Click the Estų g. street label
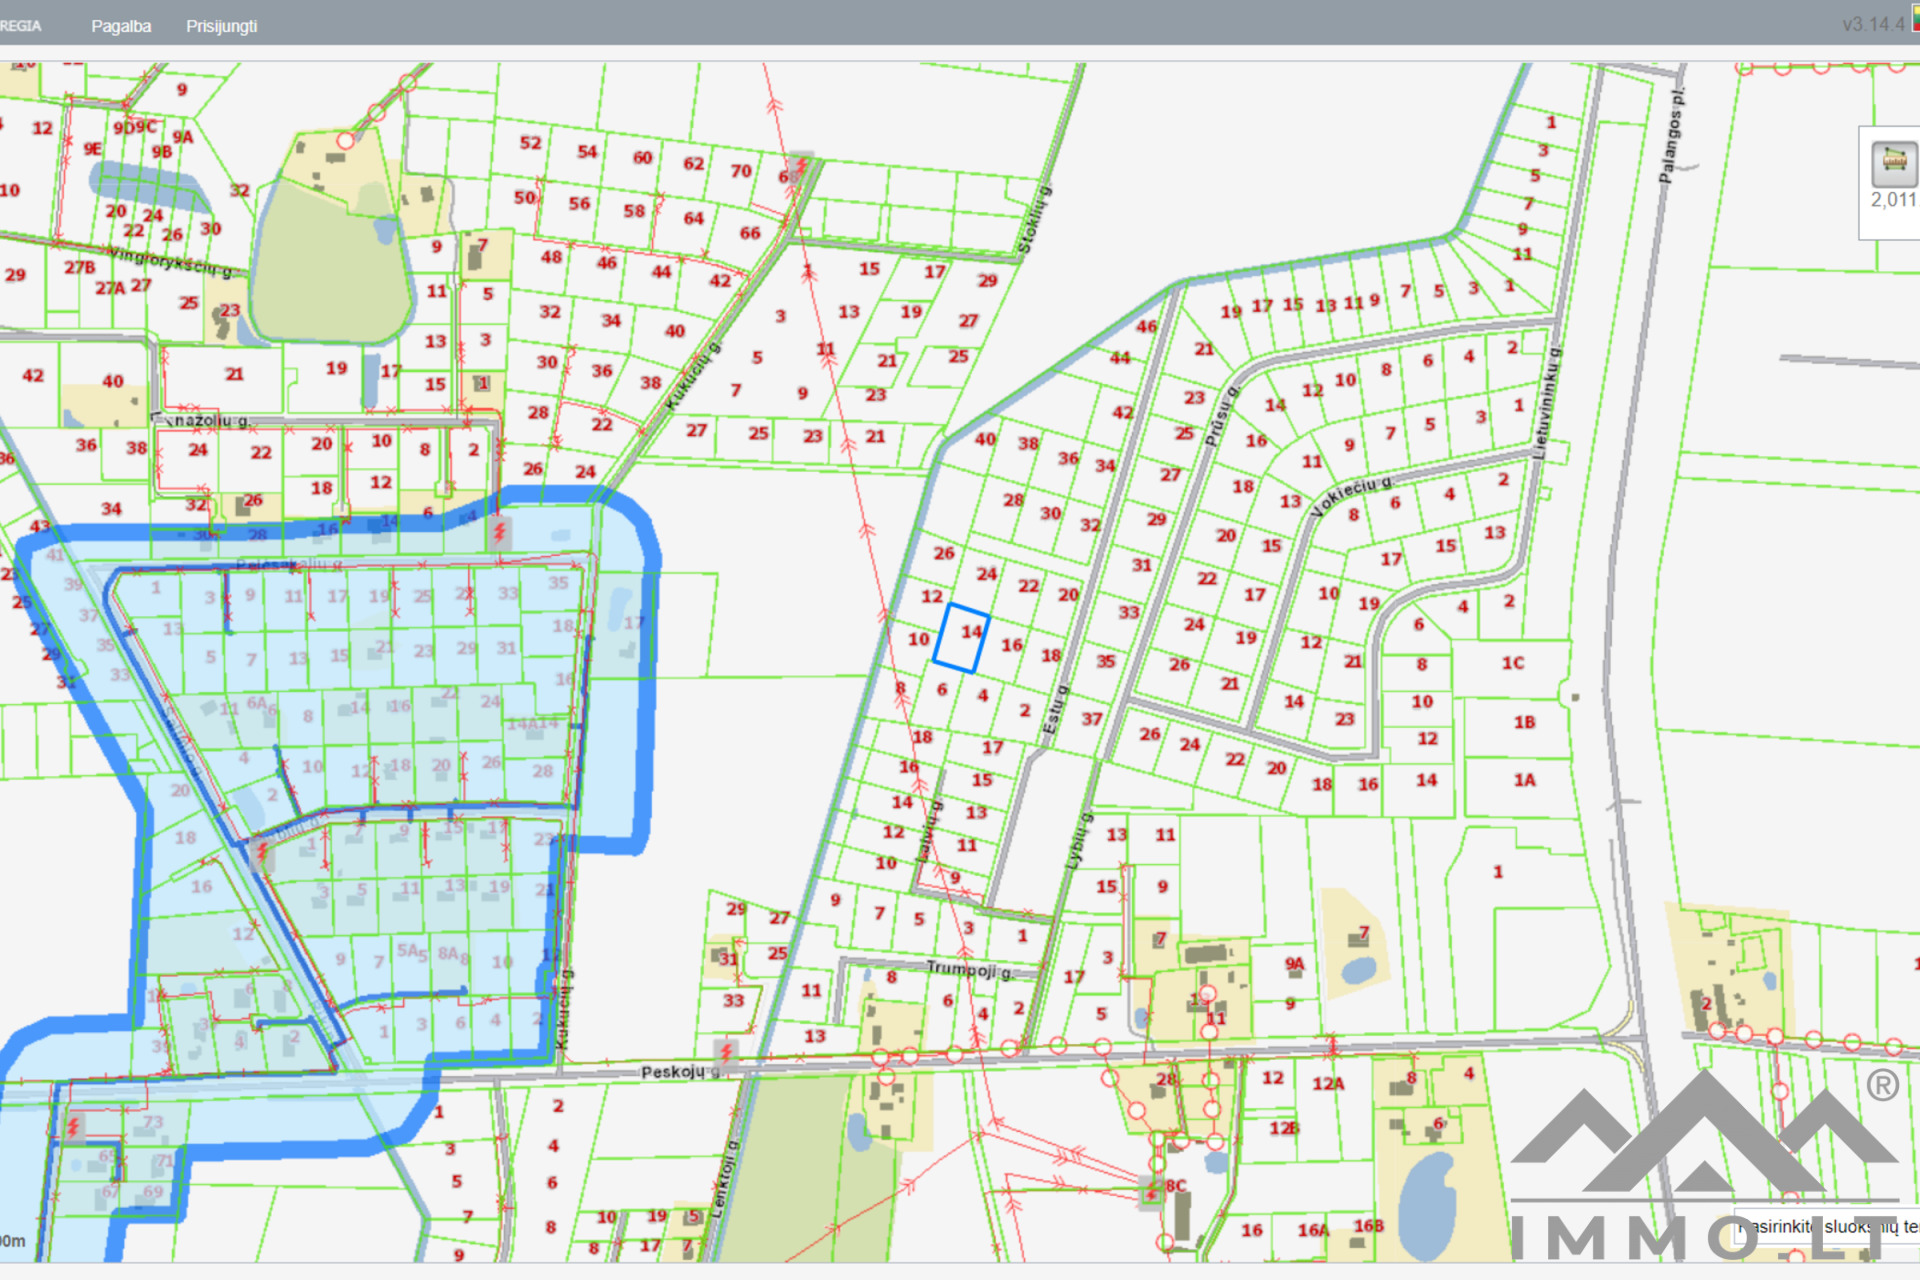Screen dimensions: 1920x1280 [1055, 710]
